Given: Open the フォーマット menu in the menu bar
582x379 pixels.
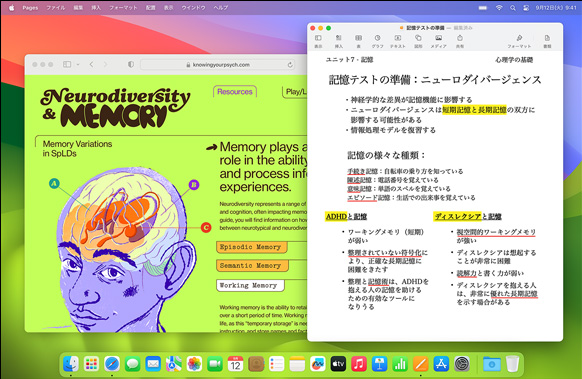Looking at the screenshot, I should click(x=123, y=7).
